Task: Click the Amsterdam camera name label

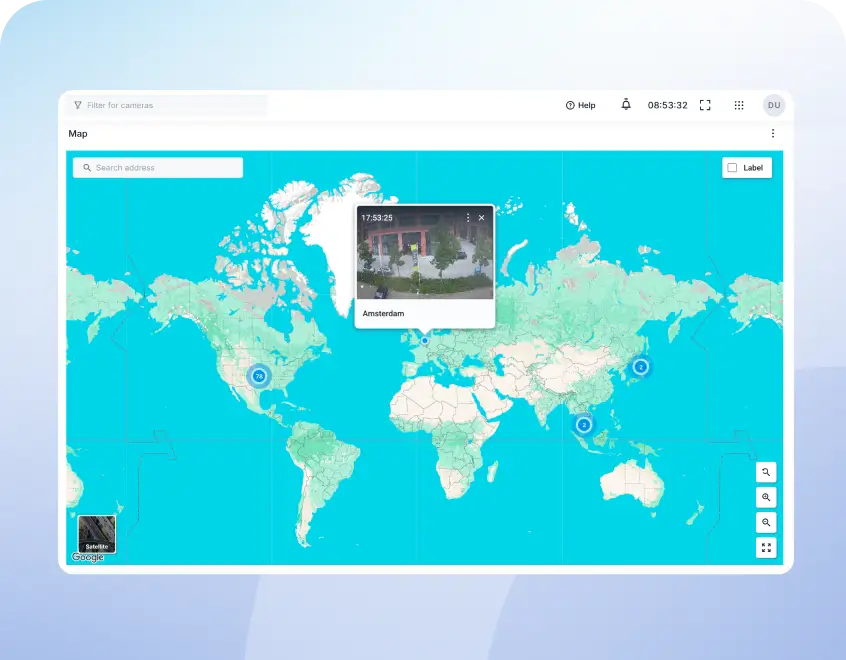Action: coord(383,314)
